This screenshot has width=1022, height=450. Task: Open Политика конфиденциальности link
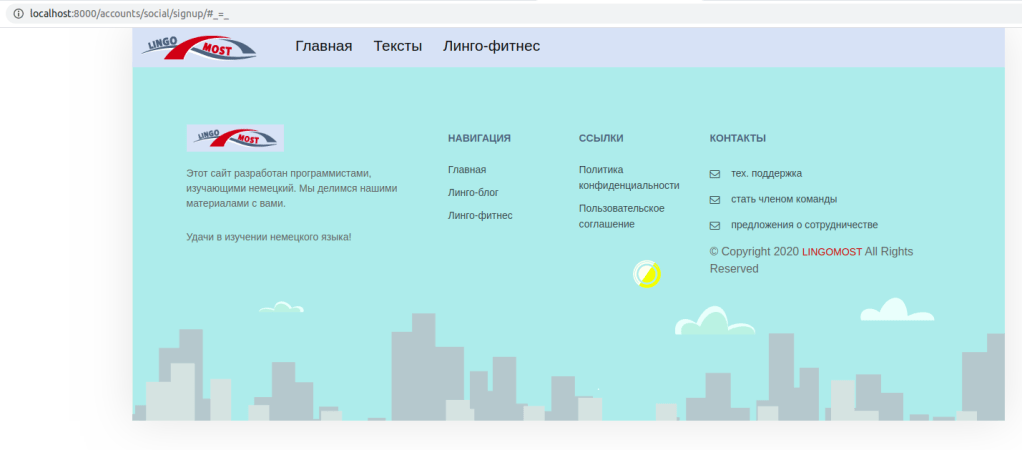point(628,177)
